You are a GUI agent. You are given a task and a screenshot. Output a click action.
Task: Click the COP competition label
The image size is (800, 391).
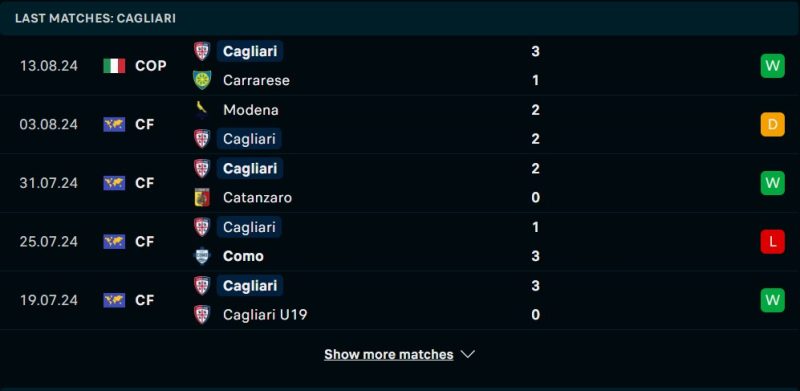click(151, 66)
